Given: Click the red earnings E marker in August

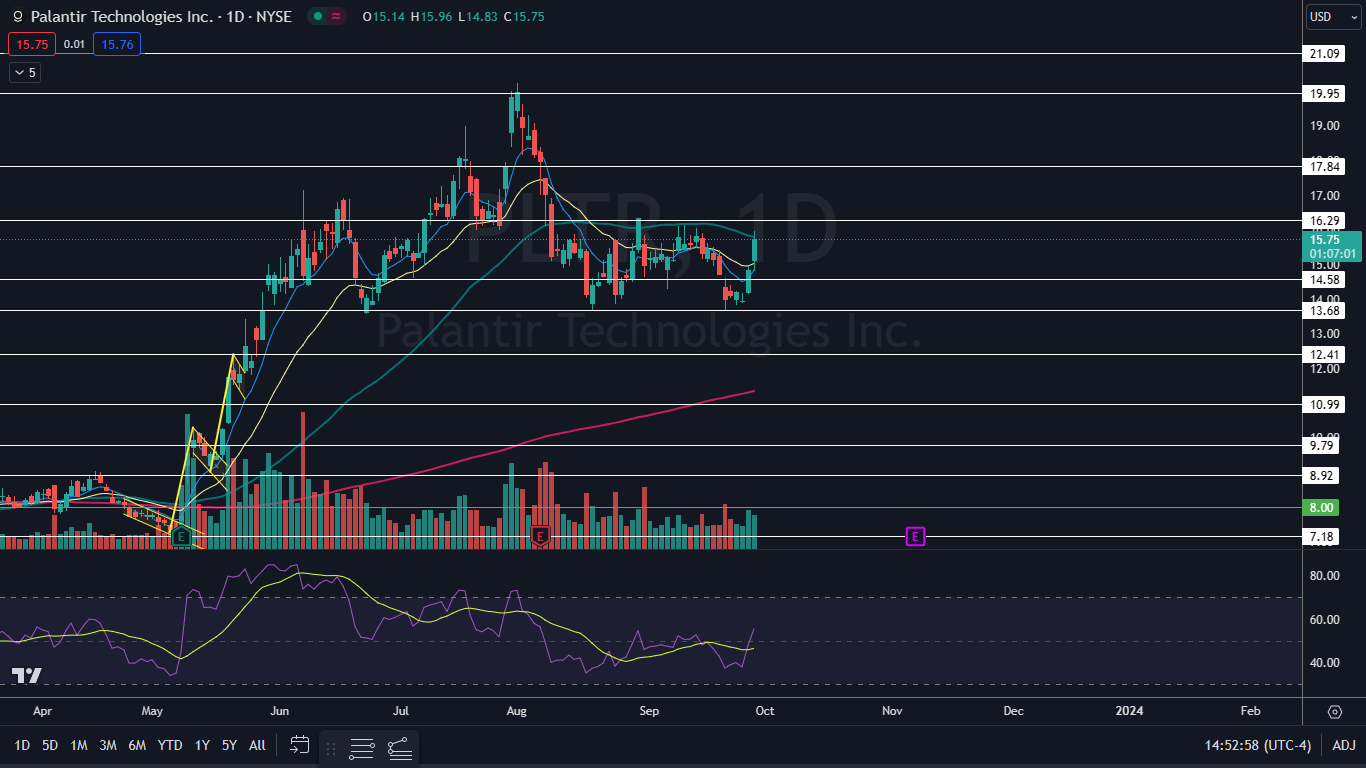Looking at the screenshot, I should tap(541, 536).
